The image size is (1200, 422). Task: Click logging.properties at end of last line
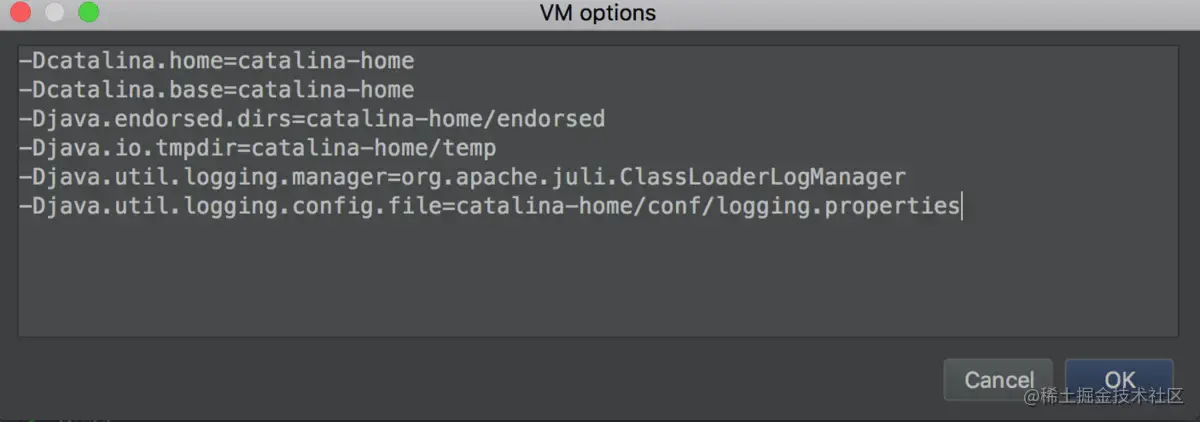[x=858, y=207]
